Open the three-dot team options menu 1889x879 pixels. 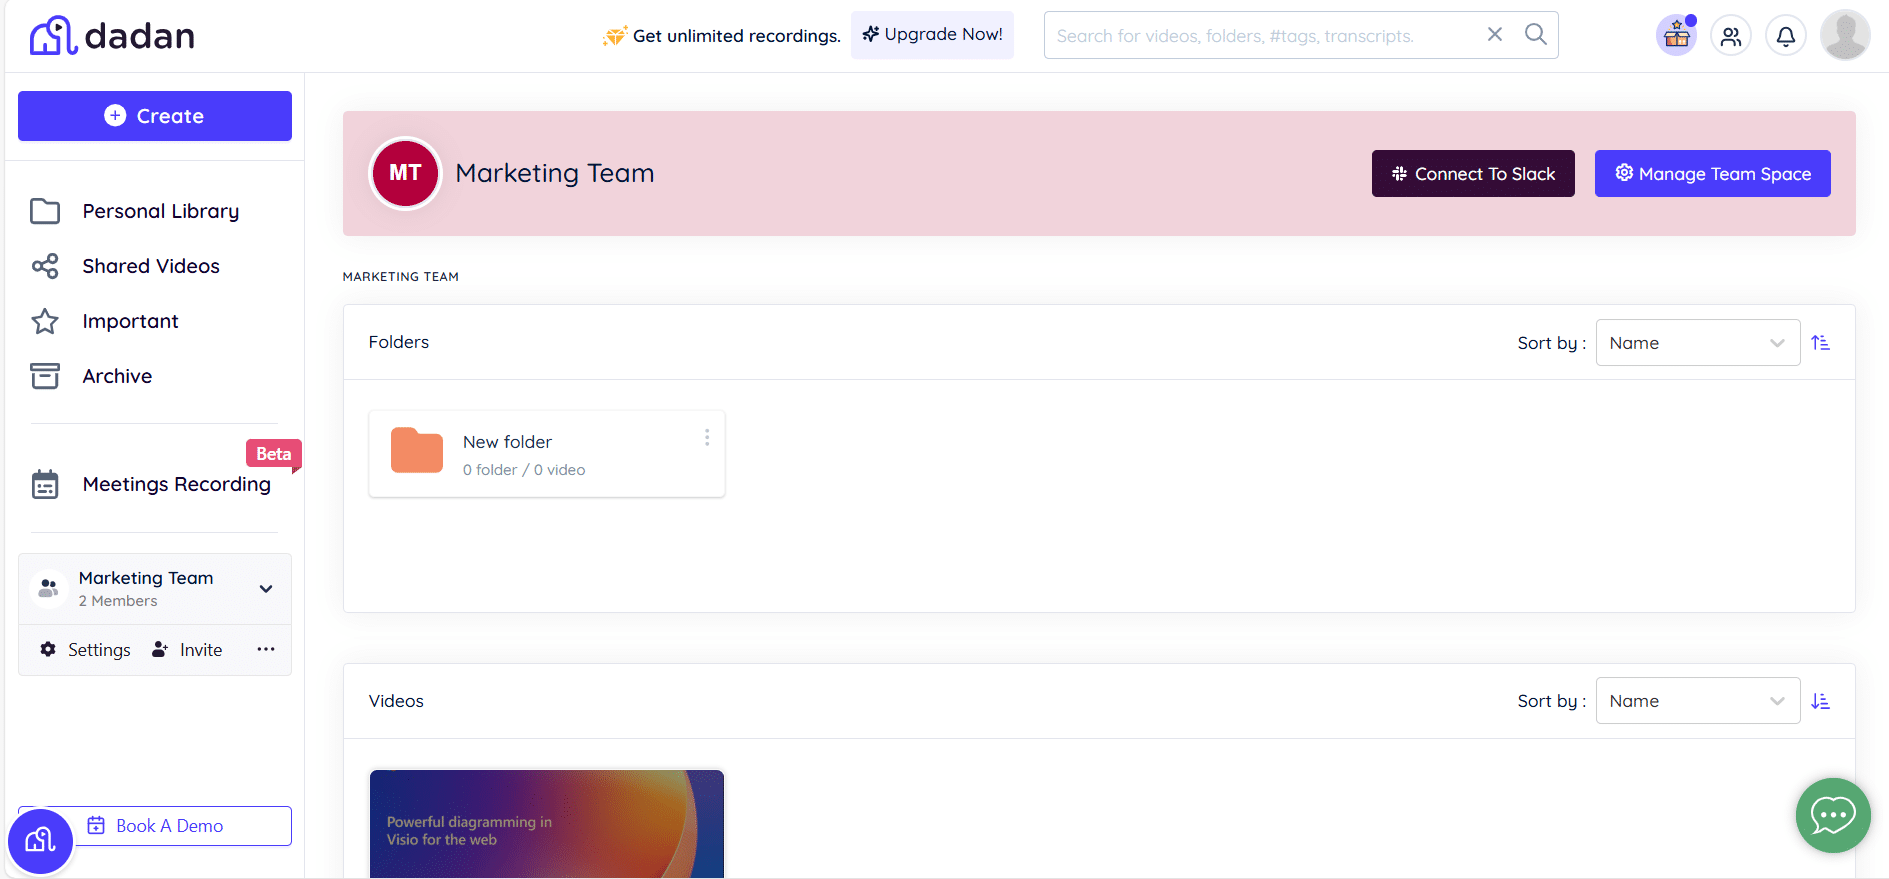coord(266,650)
